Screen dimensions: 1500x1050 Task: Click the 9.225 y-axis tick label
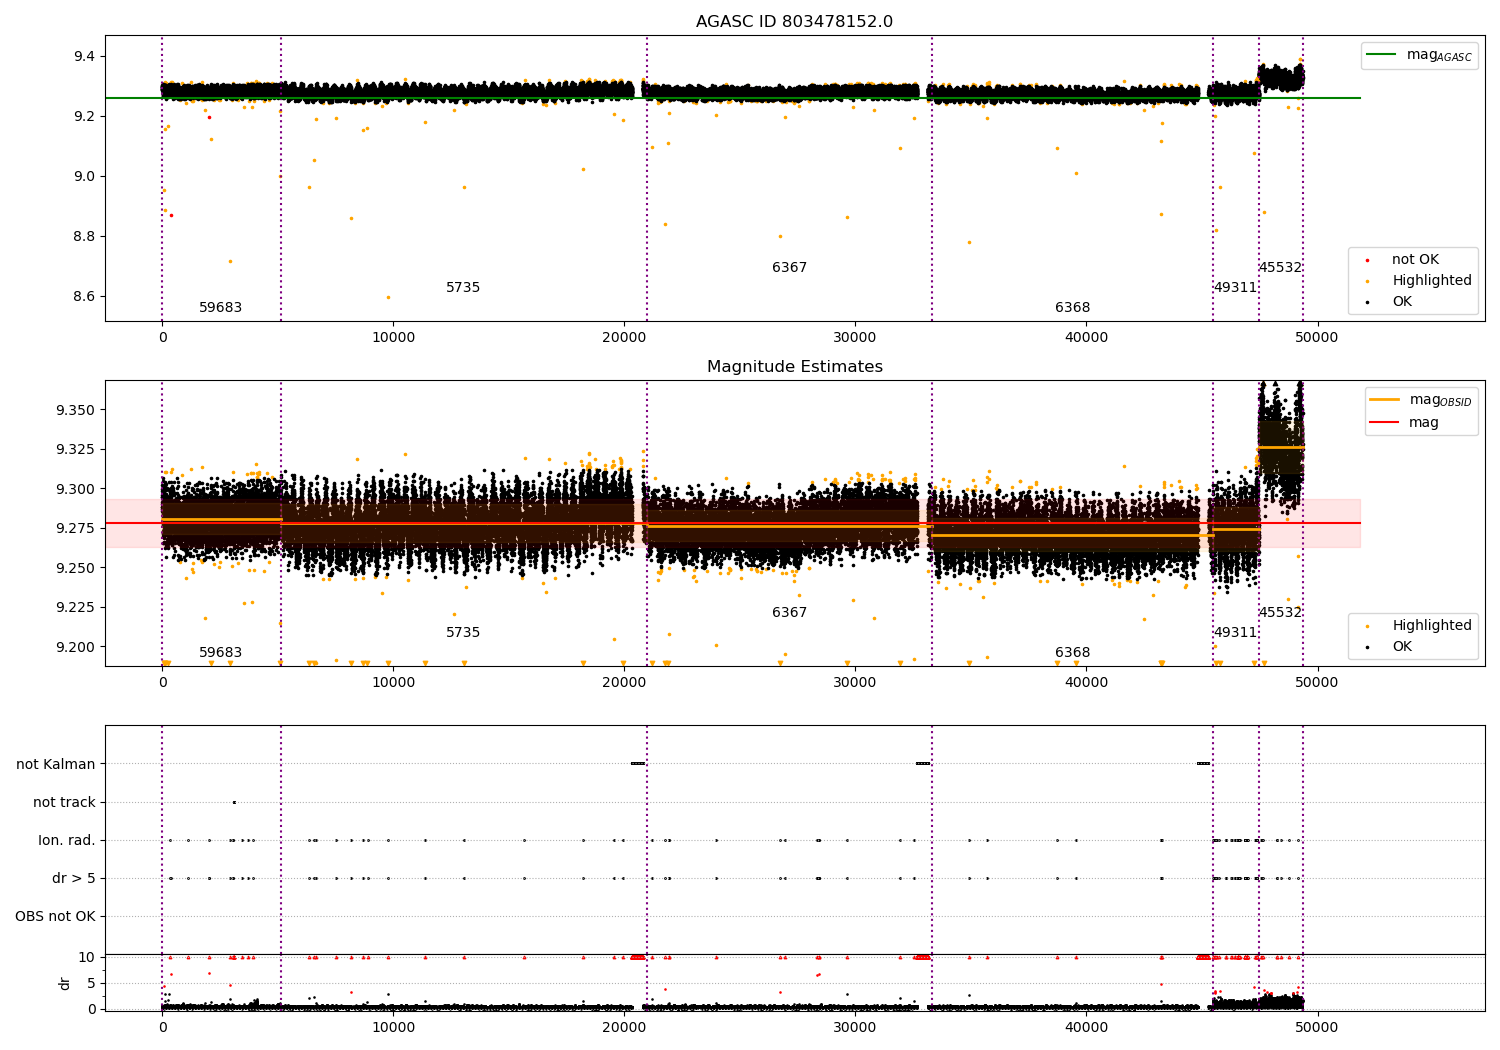(76, 608)
